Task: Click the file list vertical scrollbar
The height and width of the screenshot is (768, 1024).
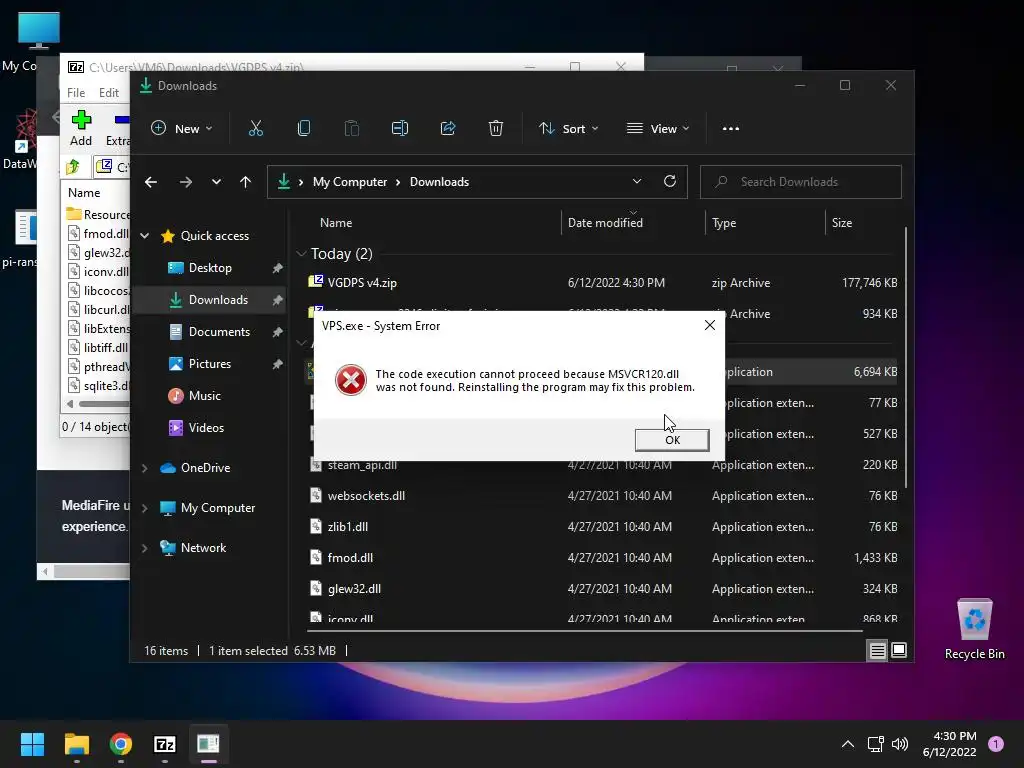Action: coord(906,357)
